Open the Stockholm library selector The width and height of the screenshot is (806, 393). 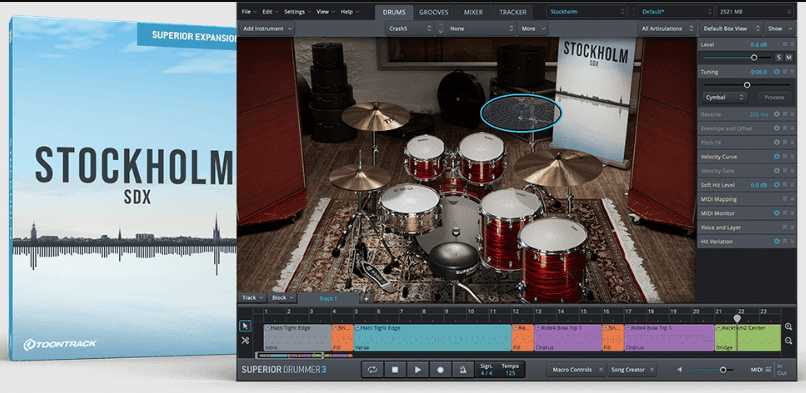[x=587, y=11]
